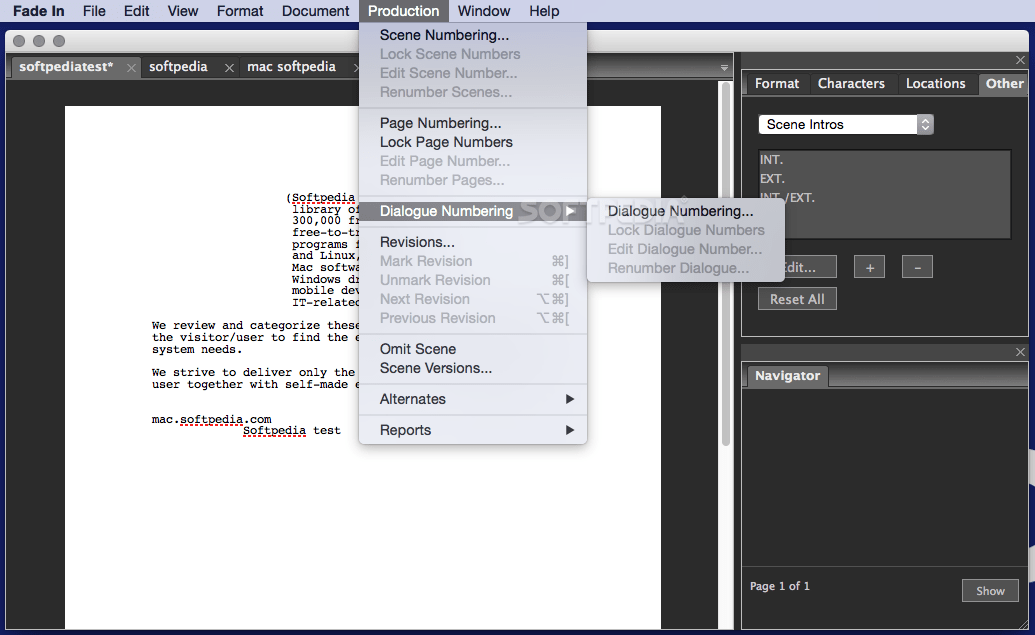Select Lock Page Numbers
The image size is (1035, 635).
(x=473, y=142)
